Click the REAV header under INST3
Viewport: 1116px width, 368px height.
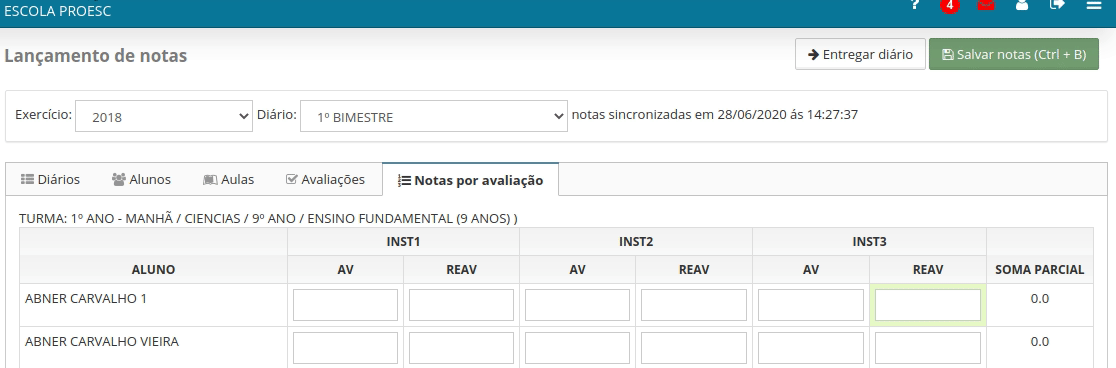coord(927,270)
